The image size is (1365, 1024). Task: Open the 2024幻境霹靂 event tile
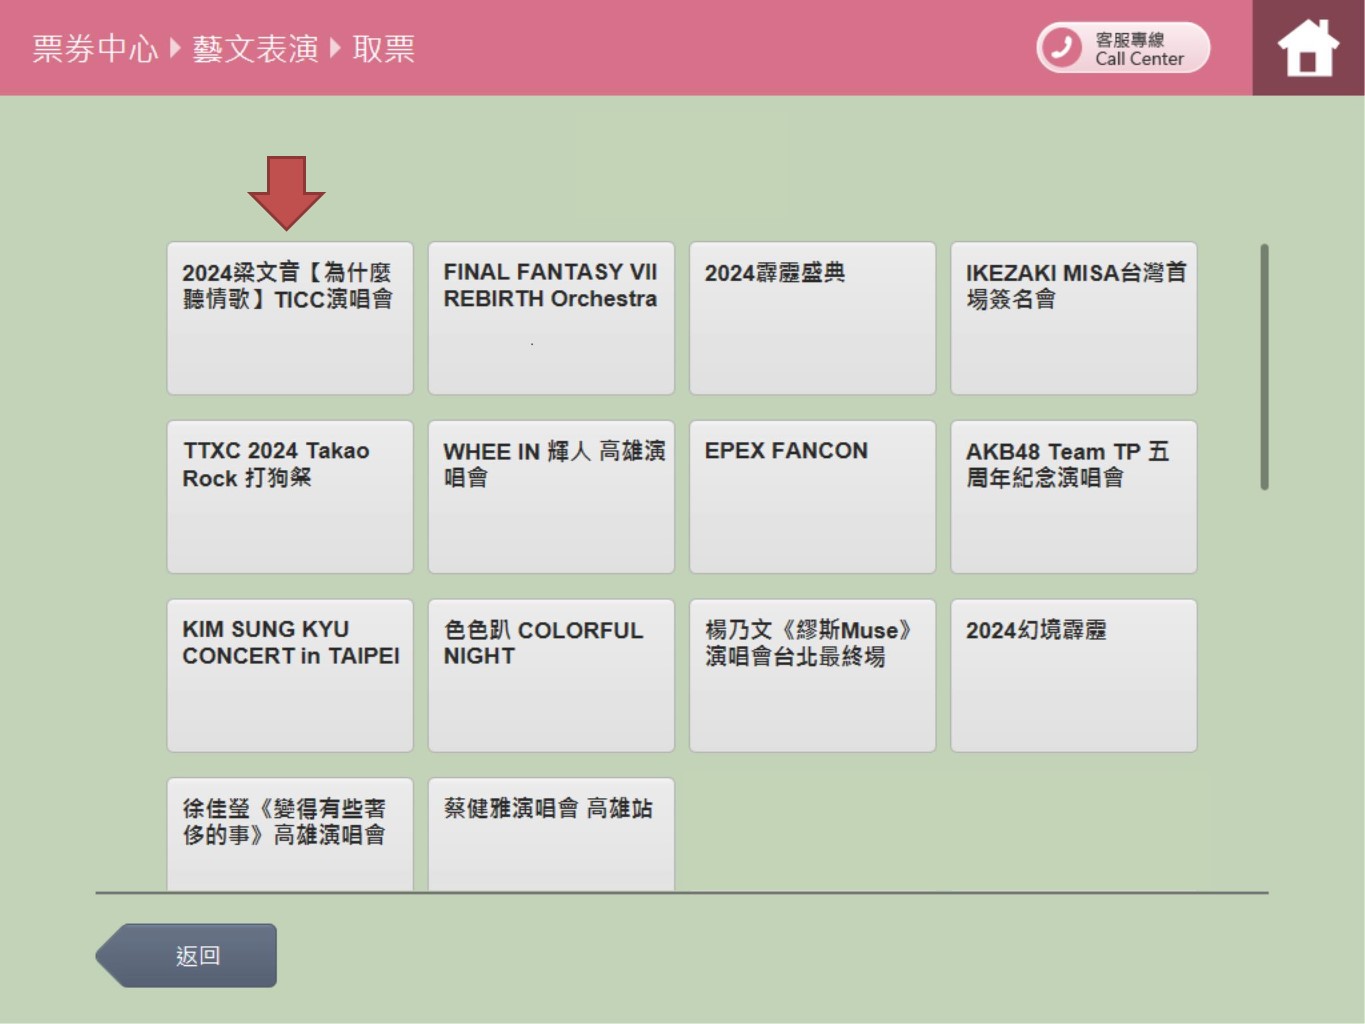pyautogui.click(x=1073, y=675)
